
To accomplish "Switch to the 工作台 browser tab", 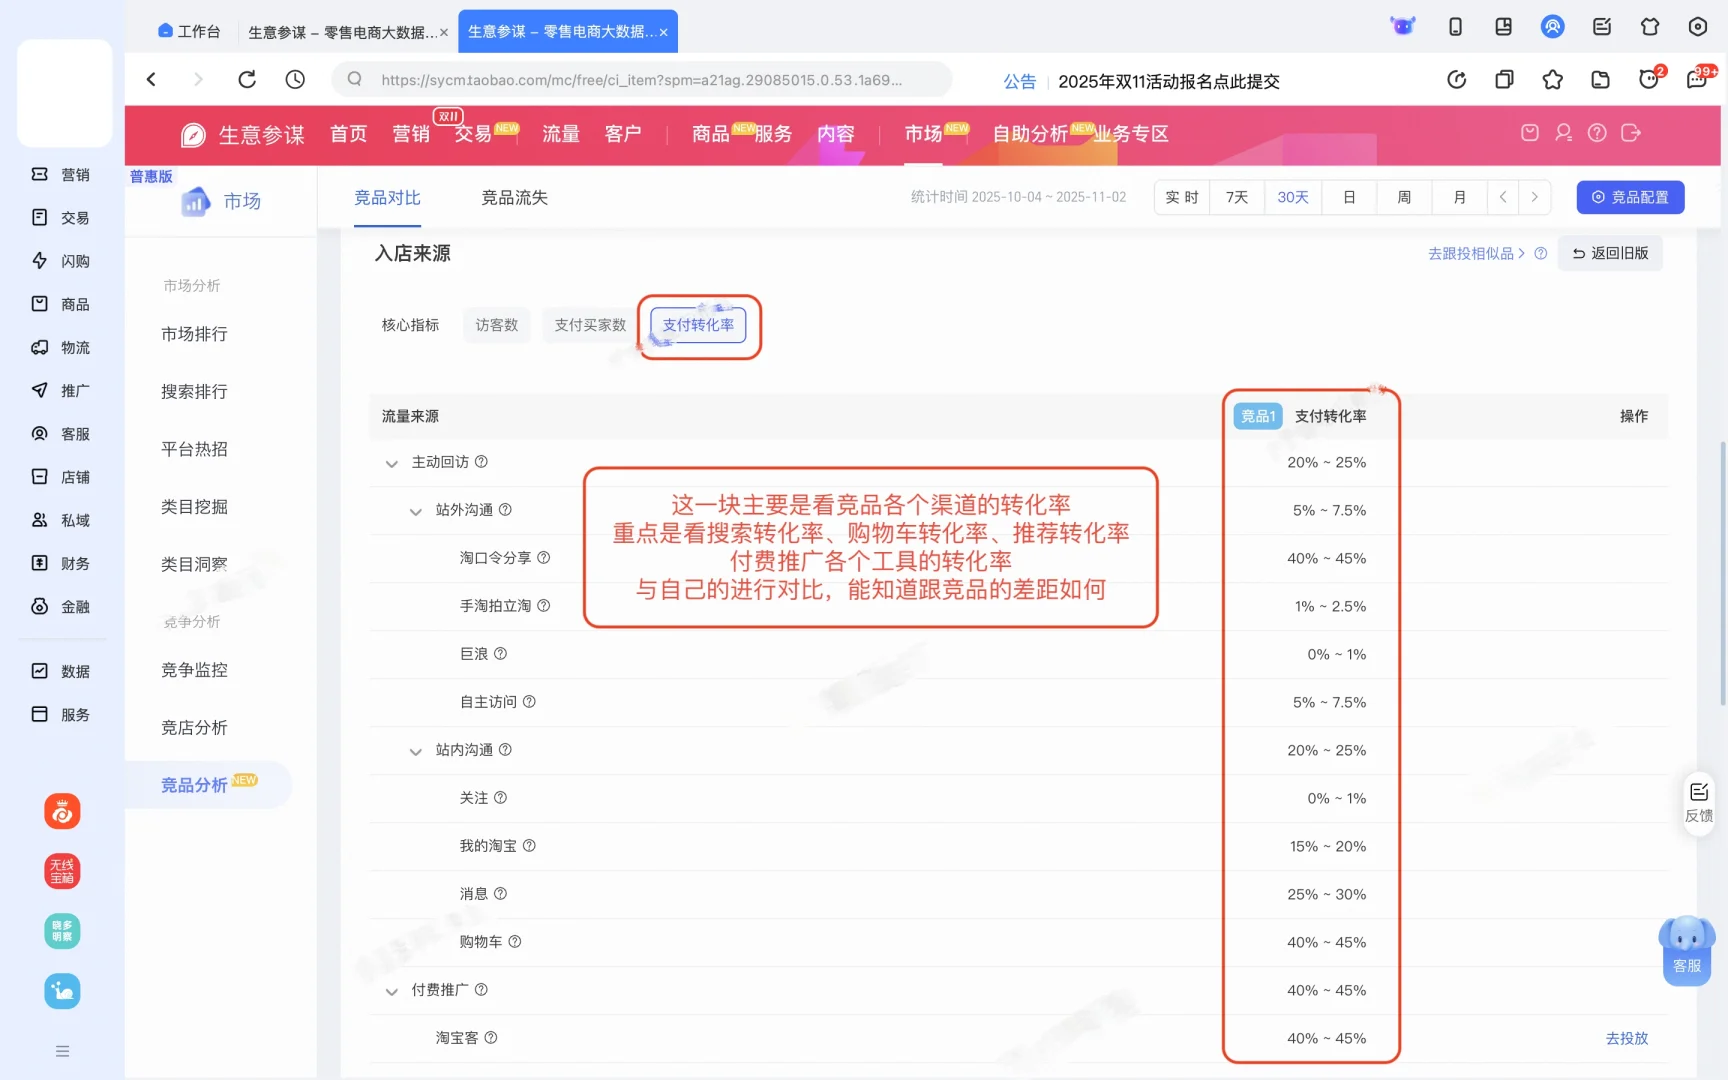I will [x=189, y=31].
